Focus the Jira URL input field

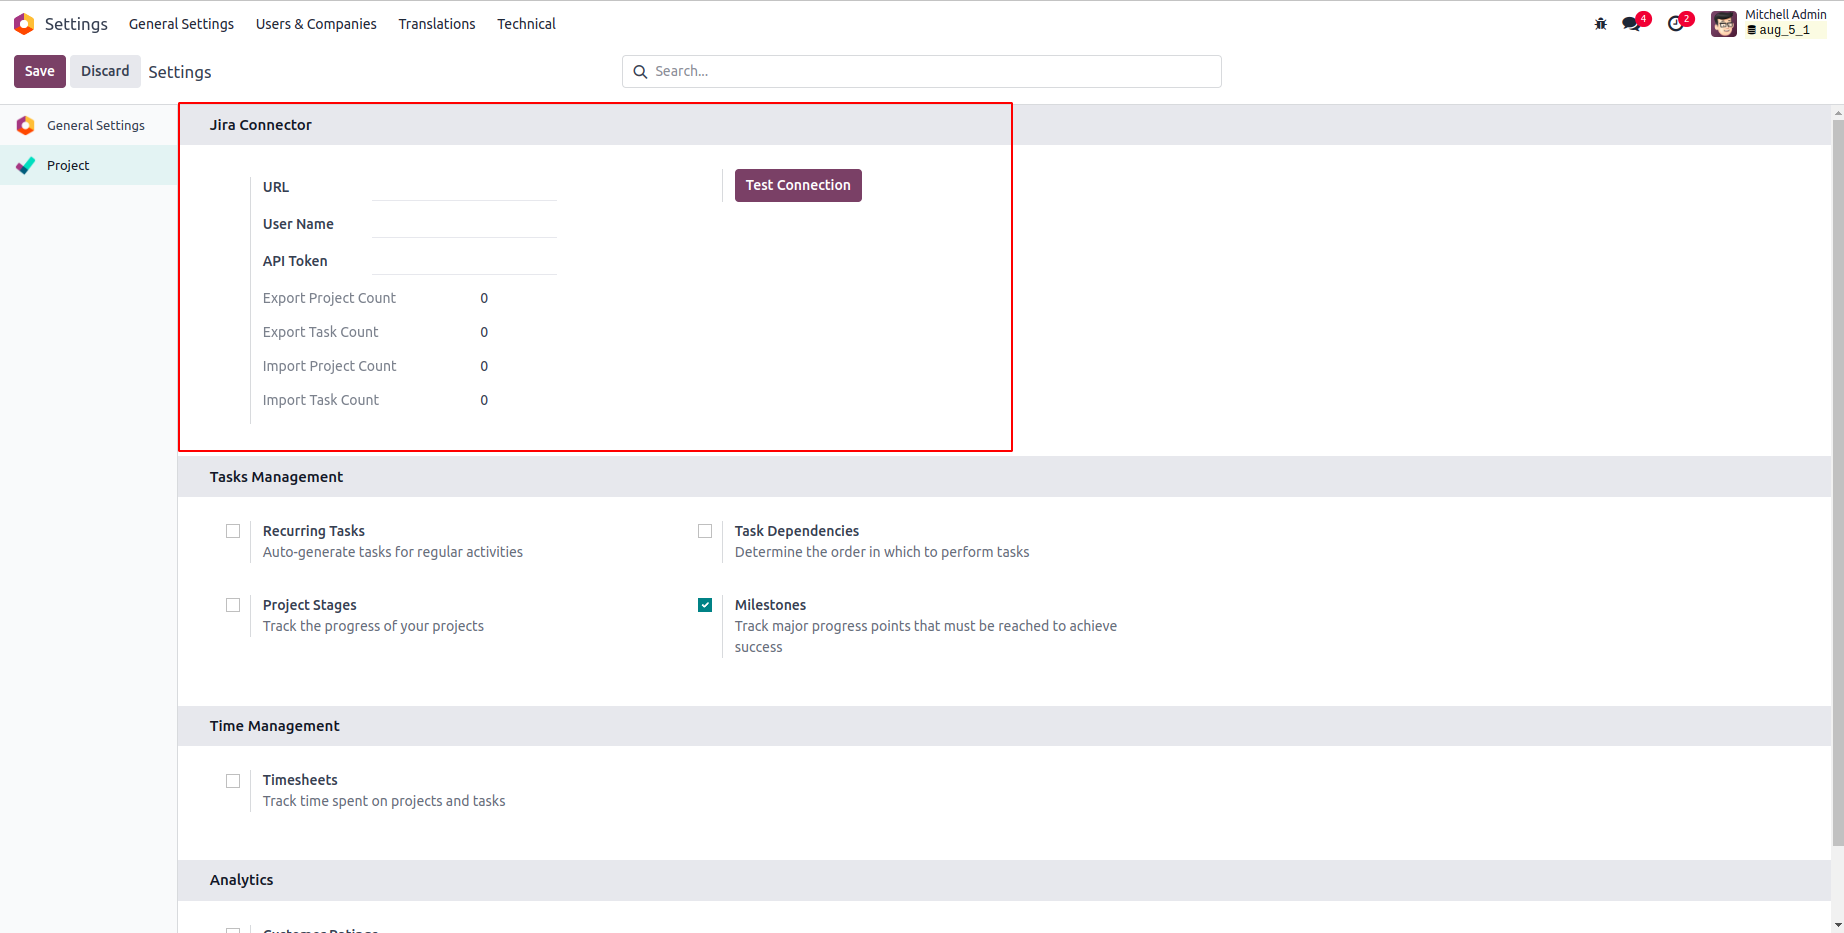pyautogui.click(x=464, y=188)
